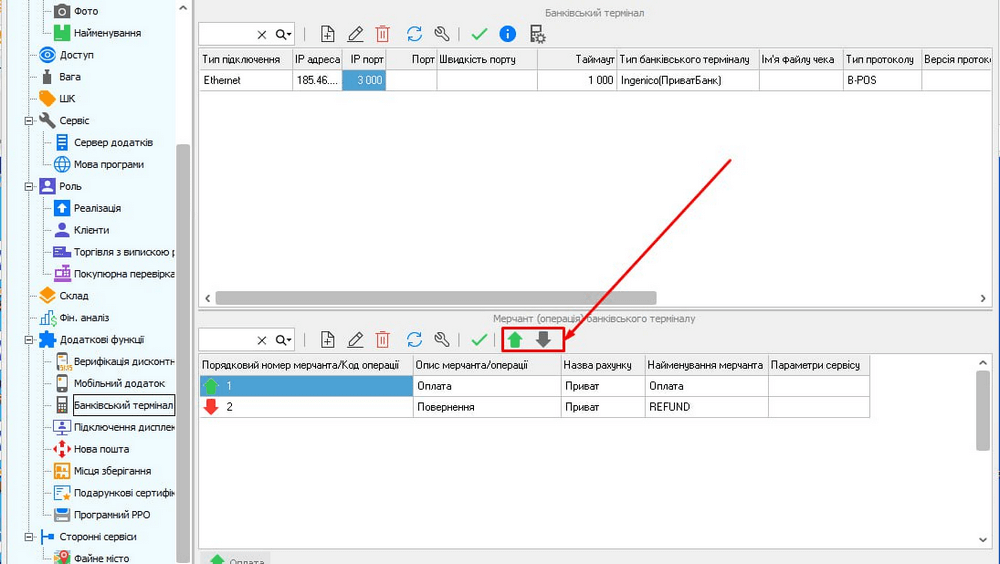This screenshot has width=1000, height=564.
Task: Open search options dropdown in terminal toolbar
Action: tap(284, 34)
